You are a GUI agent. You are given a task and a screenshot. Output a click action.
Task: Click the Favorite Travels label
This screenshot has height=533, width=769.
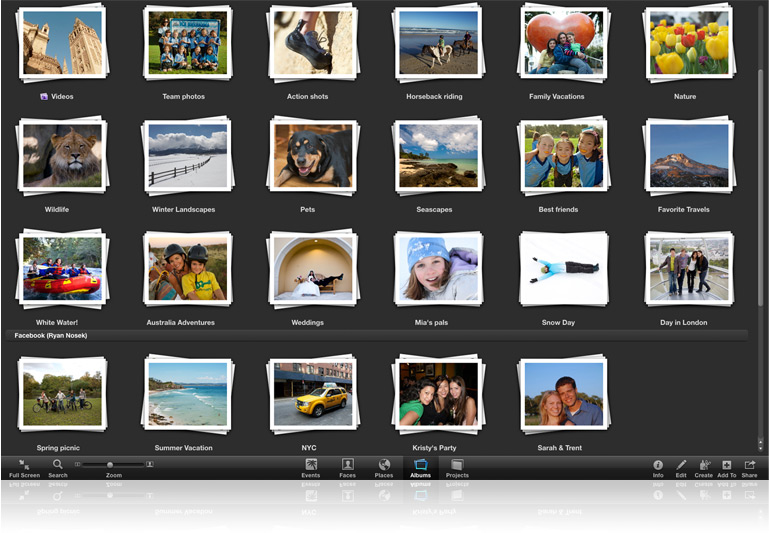pyautogui.click(x=684, y=209)
